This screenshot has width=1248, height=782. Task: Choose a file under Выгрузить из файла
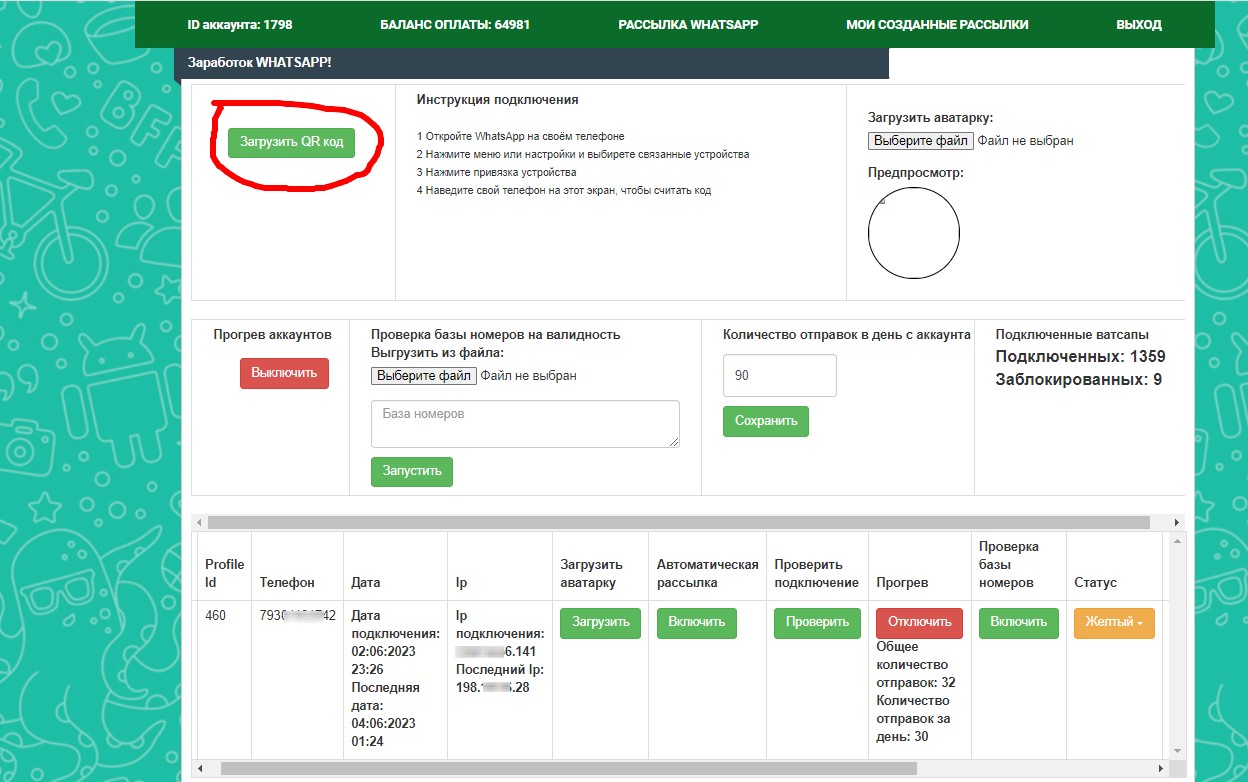click(x=424, y=376)
